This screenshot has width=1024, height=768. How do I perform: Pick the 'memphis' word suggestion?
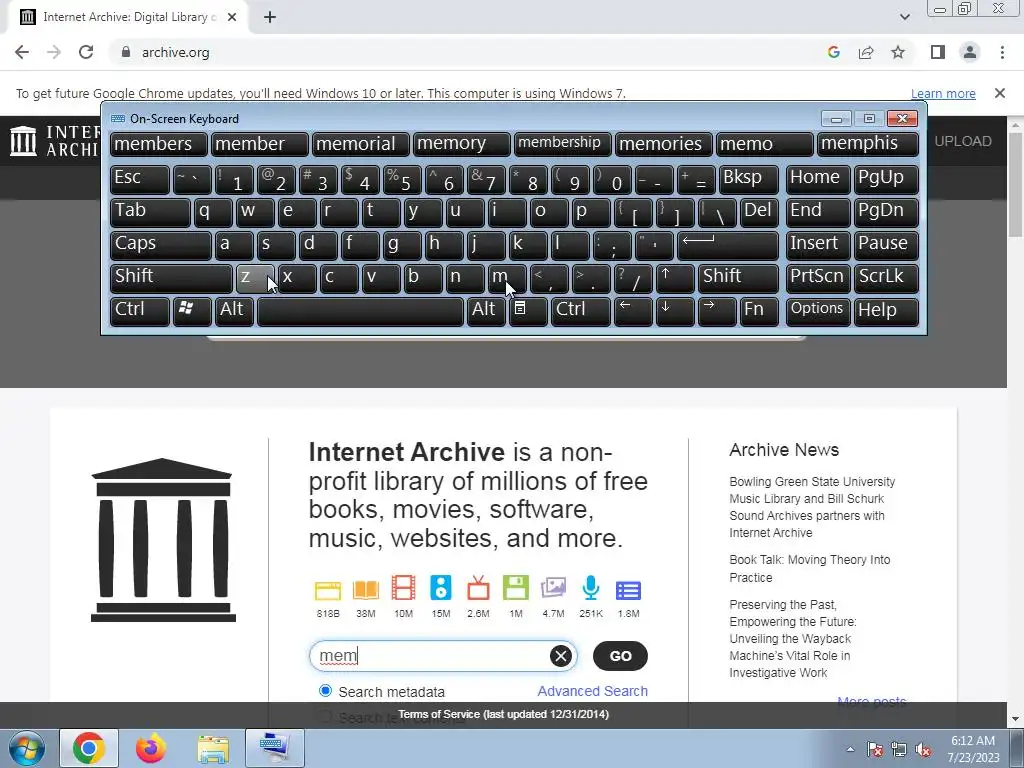pyautogui.click(x=867, y=144)
